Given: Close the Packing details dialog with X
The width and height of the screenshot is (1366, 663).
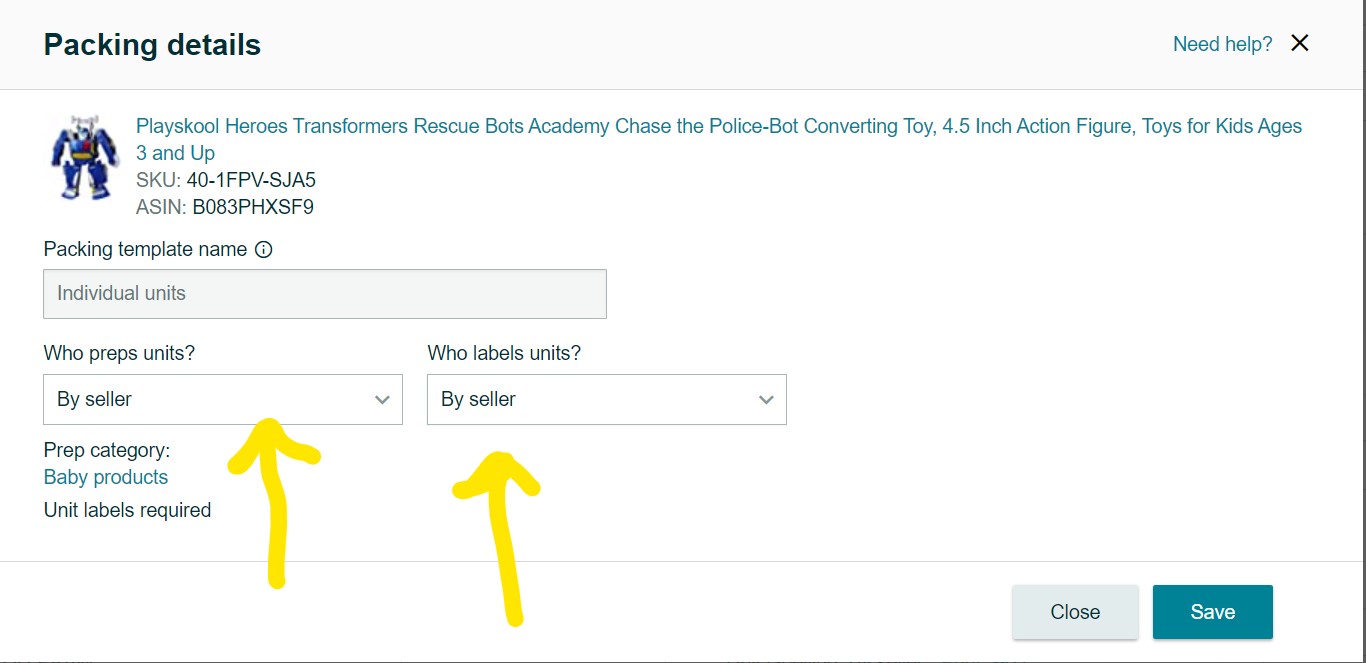Looking at the screenshot, I should 1299,43.
